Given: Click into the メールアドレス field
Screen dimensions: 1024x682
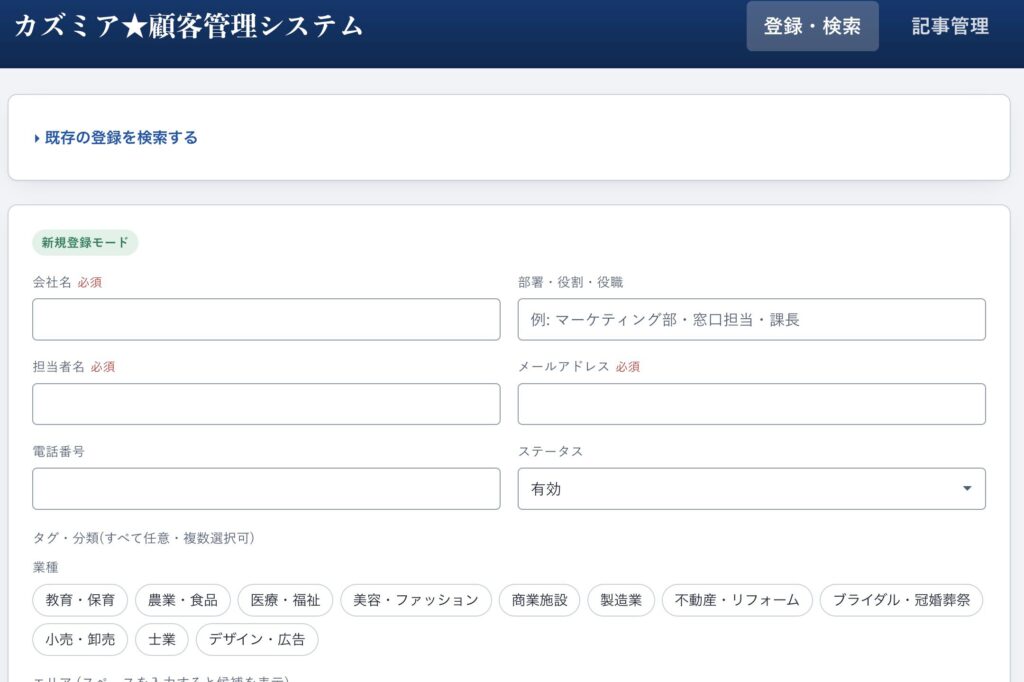Looking at the screenshot, I should 751,404.
